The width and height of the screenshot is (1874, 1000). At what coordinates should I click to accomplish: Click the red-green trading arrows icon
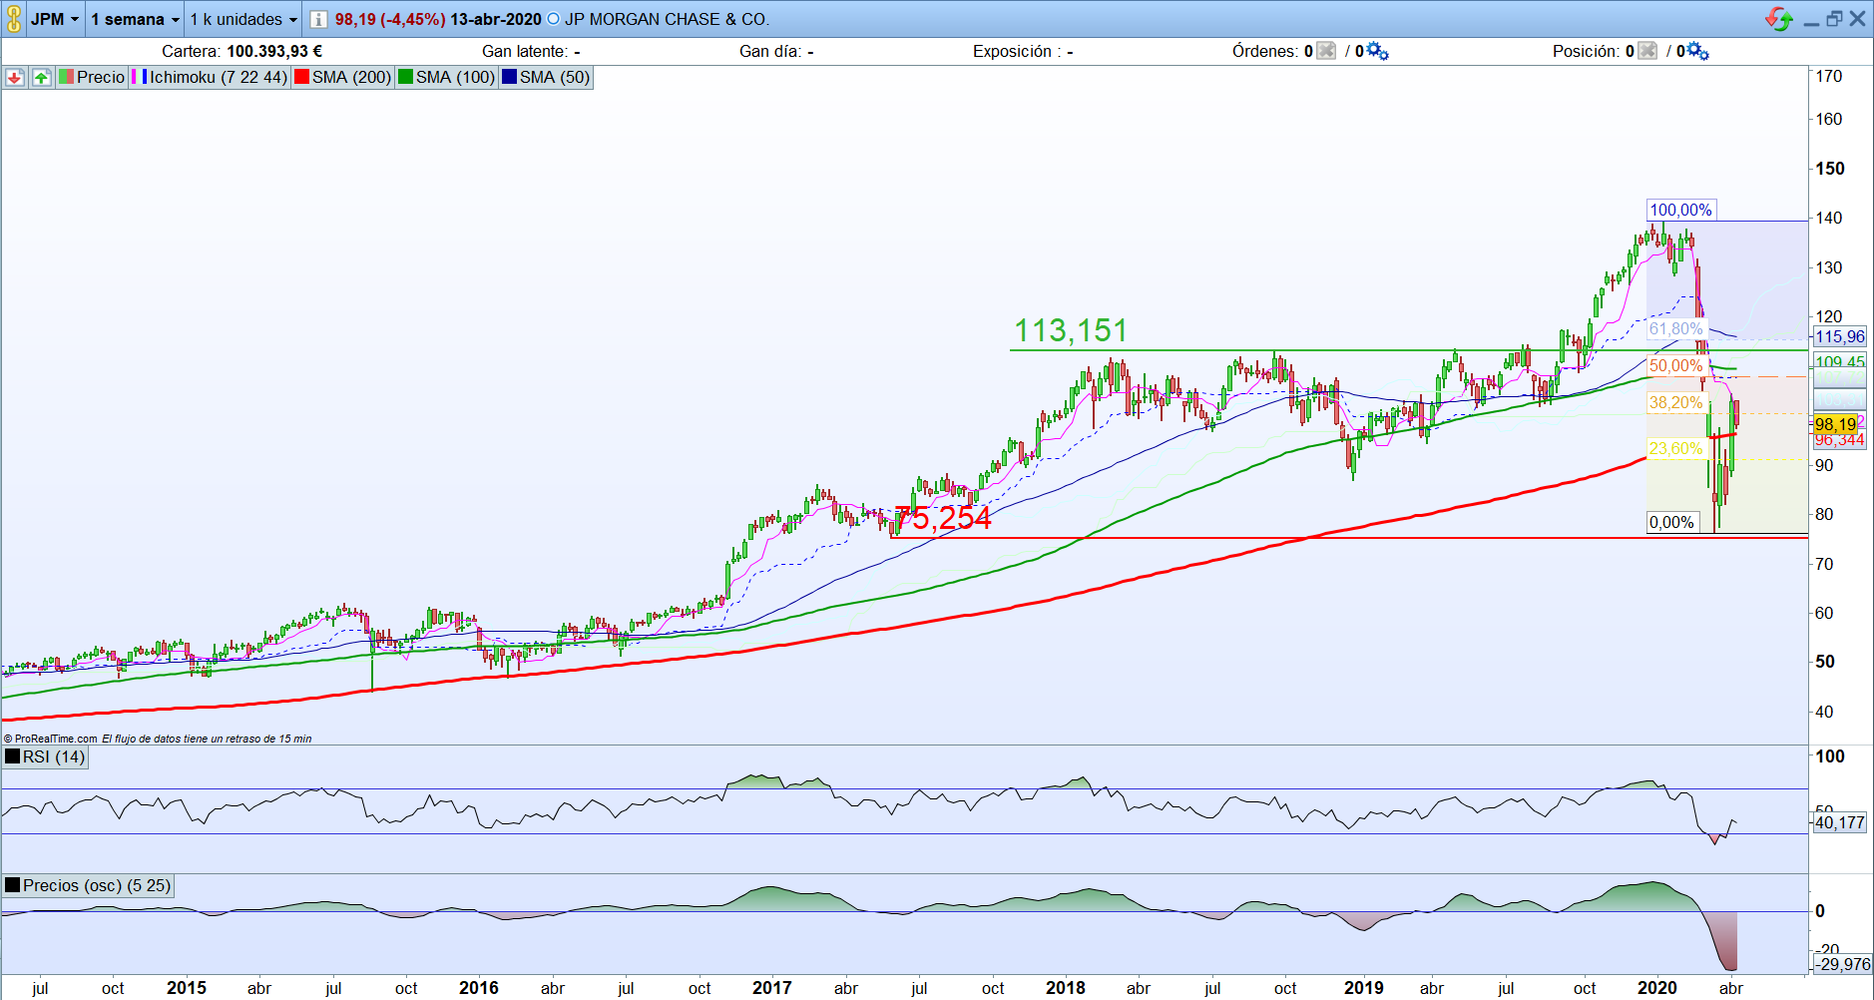(x=1778, y=19)
